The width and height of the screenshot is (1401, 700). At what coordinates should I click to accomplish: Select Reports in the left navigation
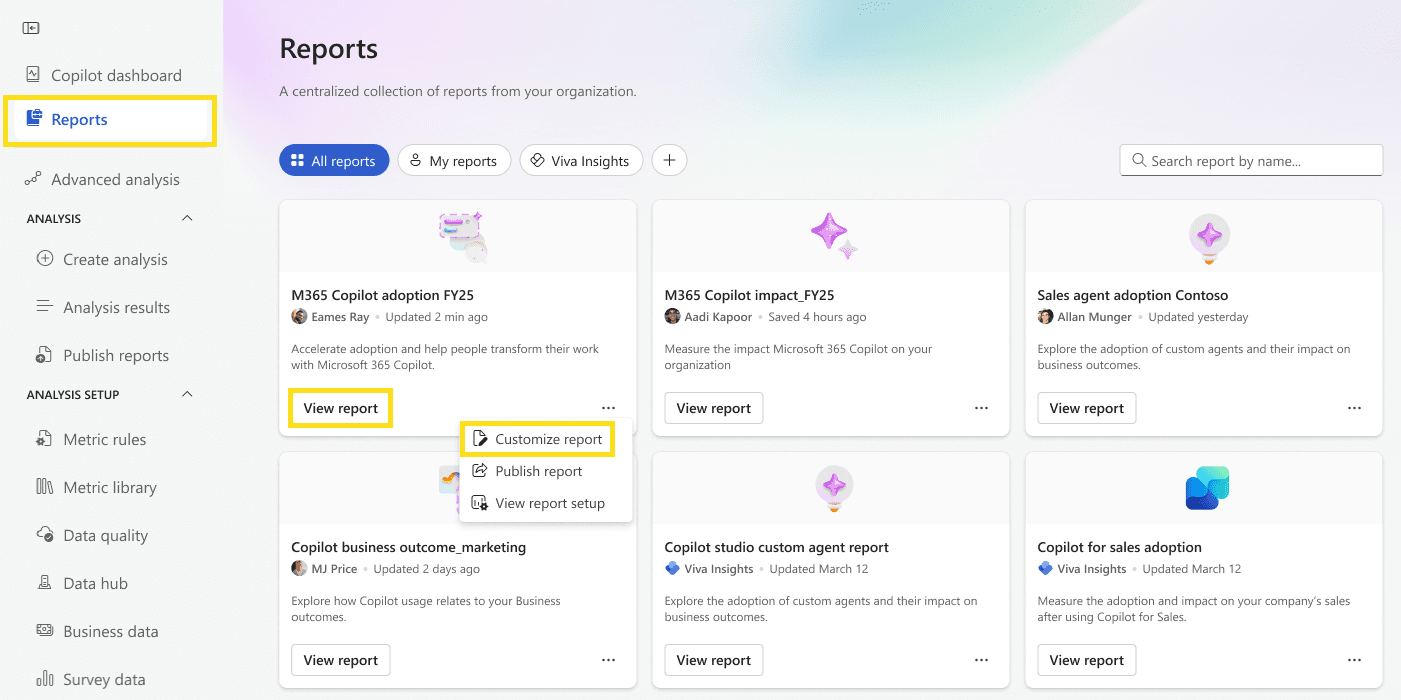[110, 120]
